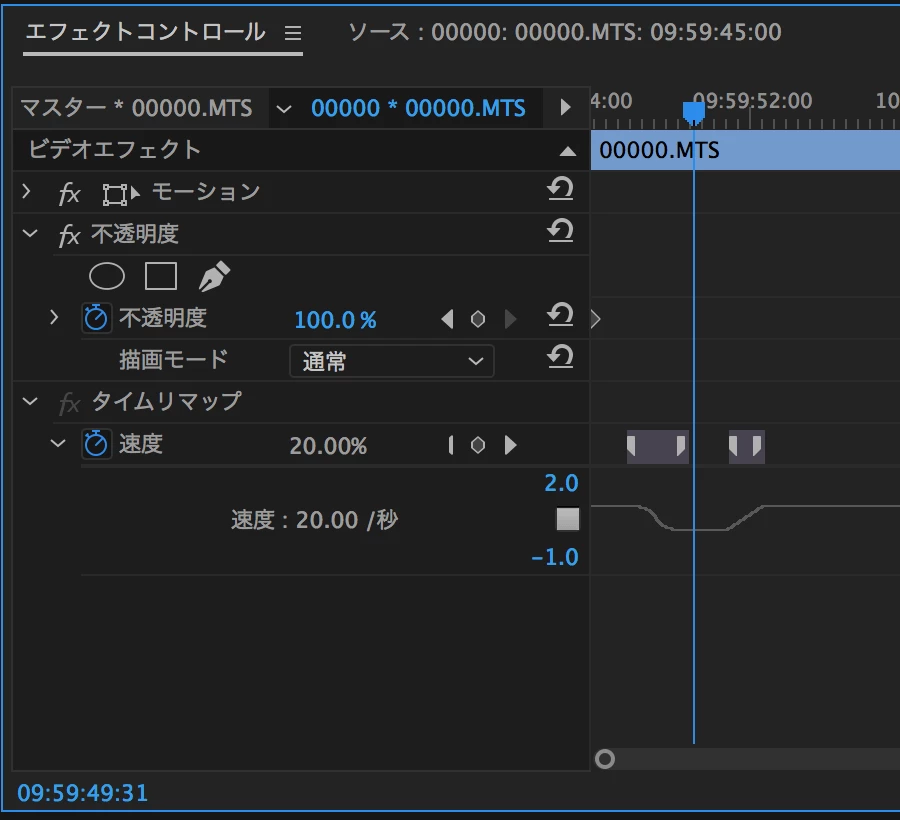Add or remove 速度 keyframe
The width and height of the screenshot is (900, 820).
pos(478,445)
